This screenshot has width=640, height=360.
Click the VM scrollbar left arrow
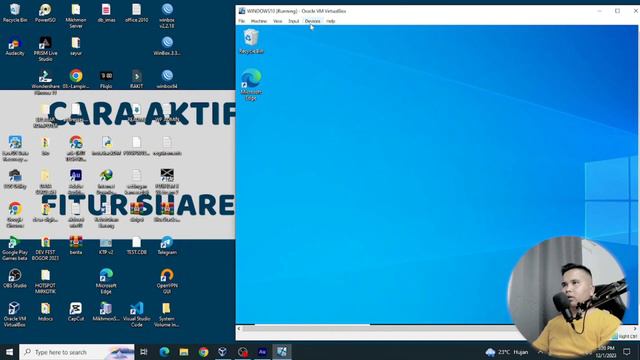click(239, 328)
